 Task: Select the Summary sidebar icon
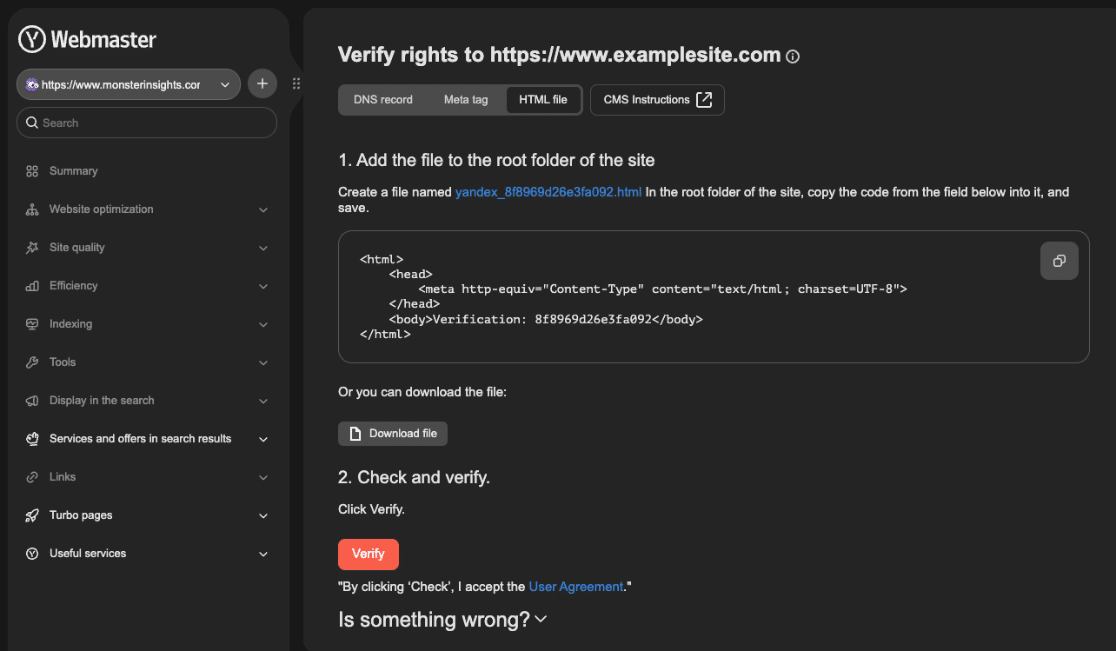[x=31, y=171]
